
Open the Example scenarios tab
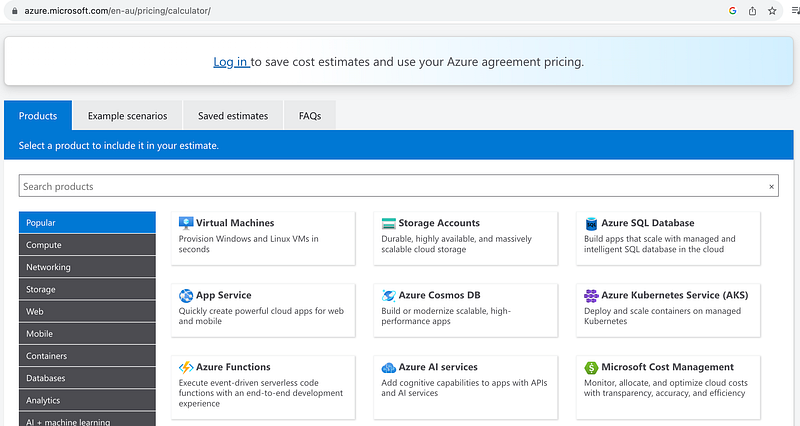pos(128,116)
